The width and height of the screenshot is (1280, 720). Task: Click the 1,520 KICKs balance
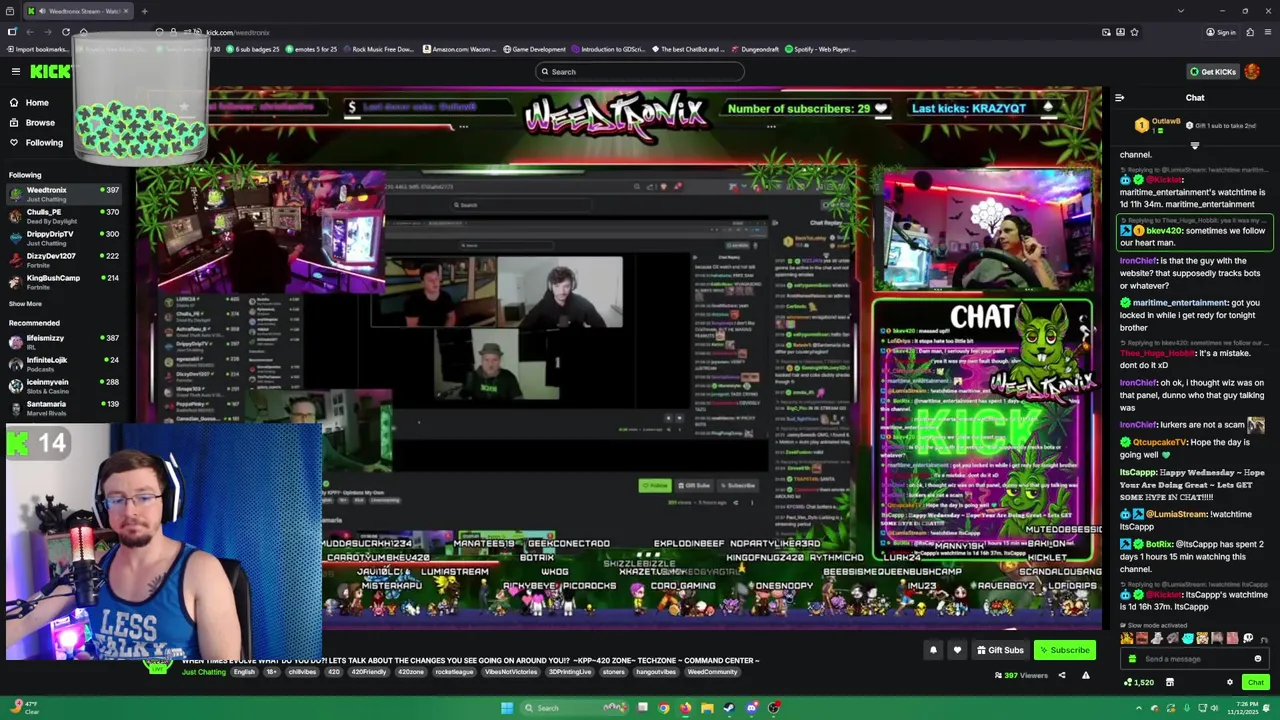click(1139, 682)
